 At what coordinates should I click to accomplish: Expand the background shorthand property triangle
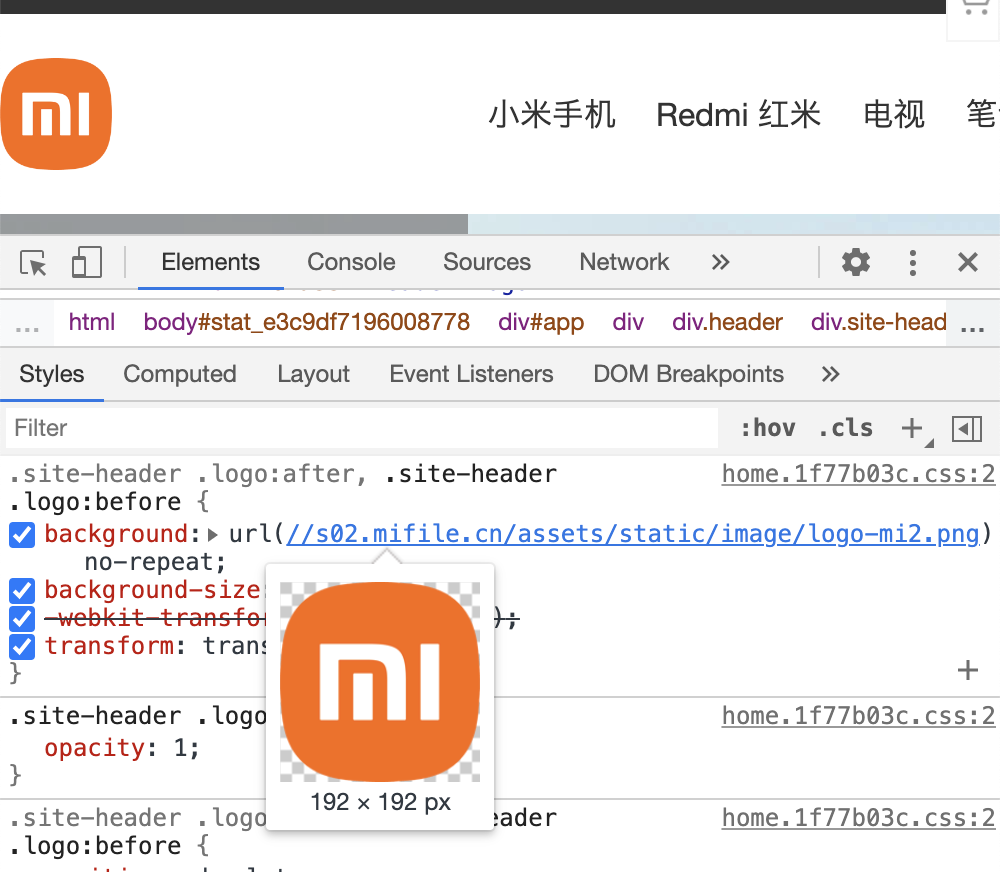tap(213, 535)
